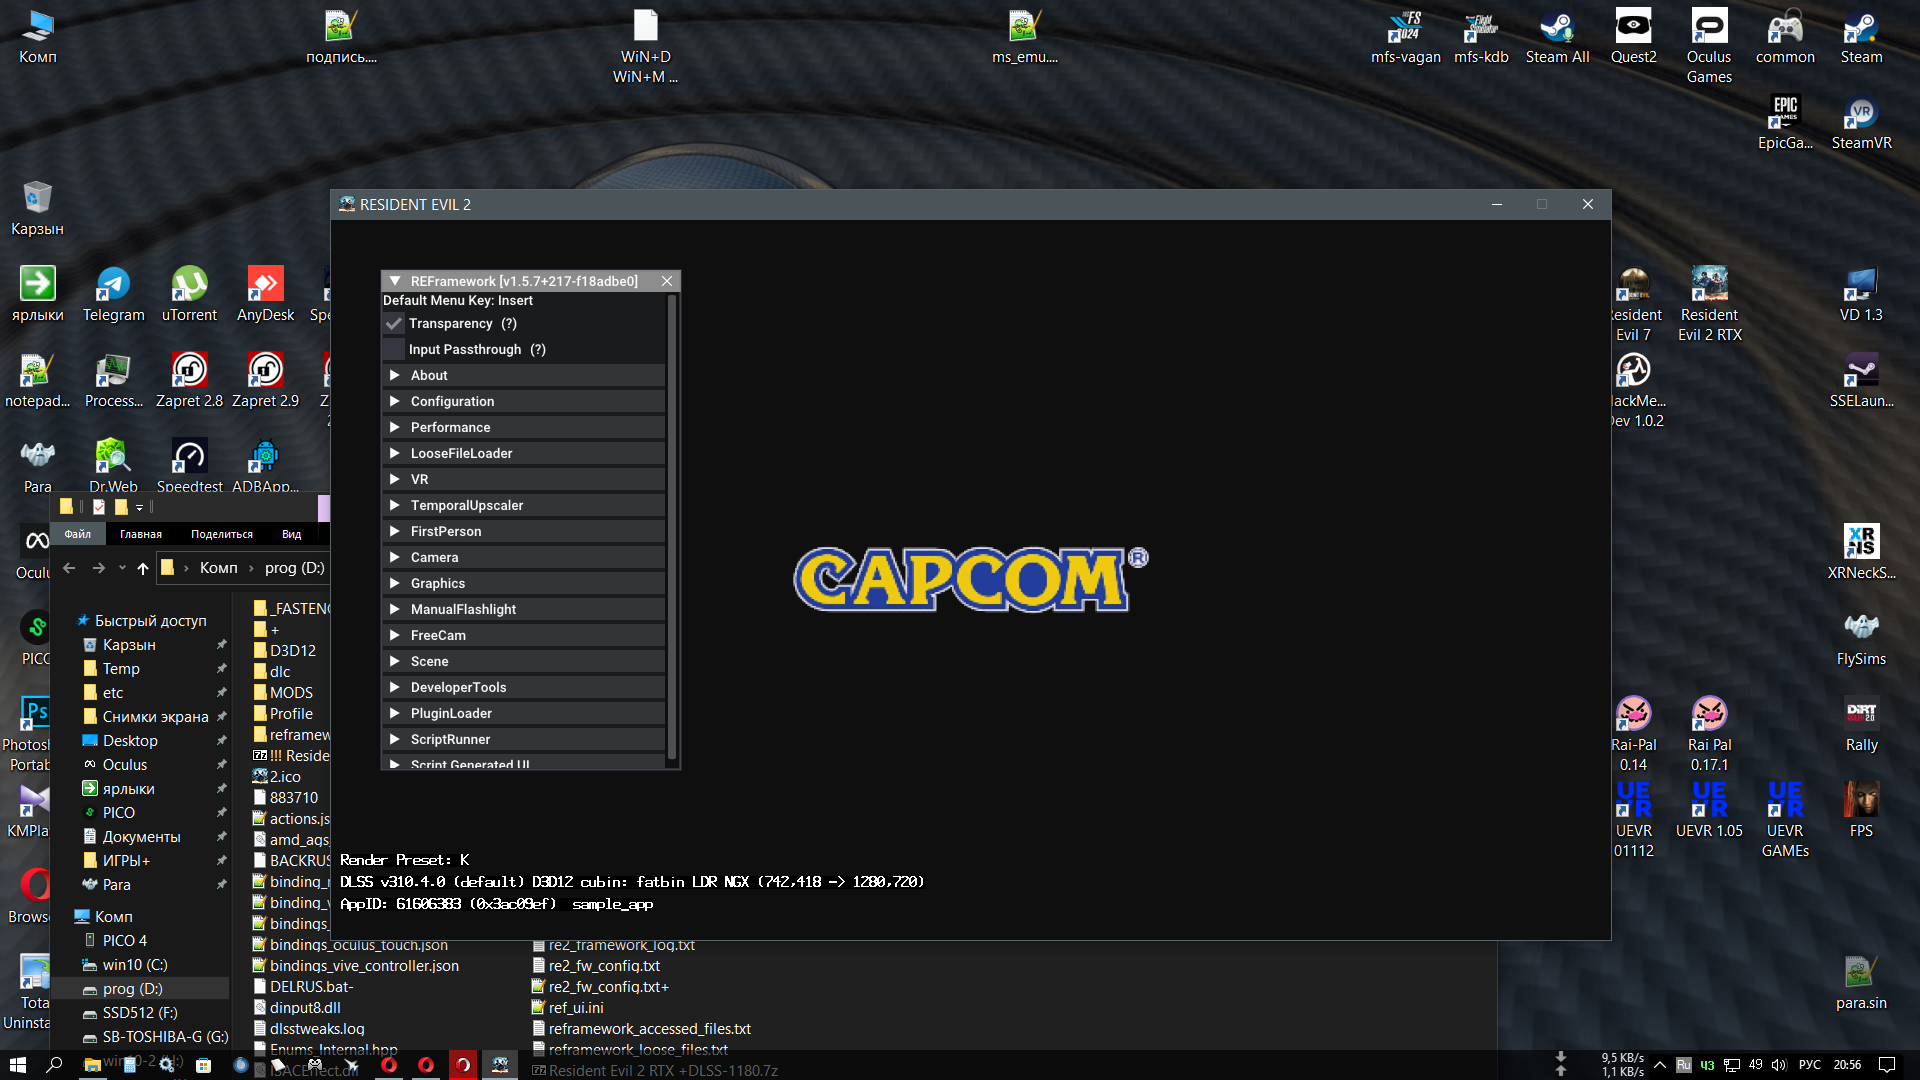The height and width of the screenshot is (1080, 1920).
Task: Click the REFramework menu vertical scrollbar
Action: [672, 525]
